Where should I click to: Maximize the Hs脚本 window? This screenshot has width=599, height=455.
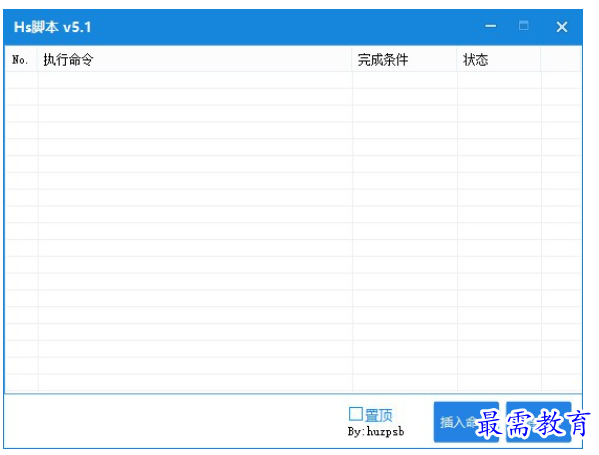coord(524,26)
